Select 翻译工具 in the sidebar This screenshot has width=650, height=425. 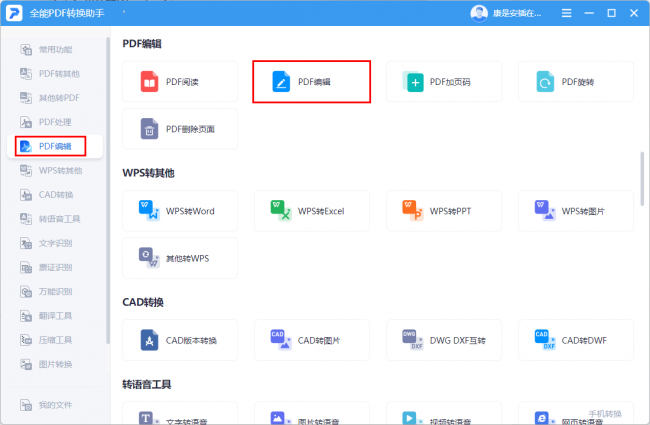coord(55,316)
